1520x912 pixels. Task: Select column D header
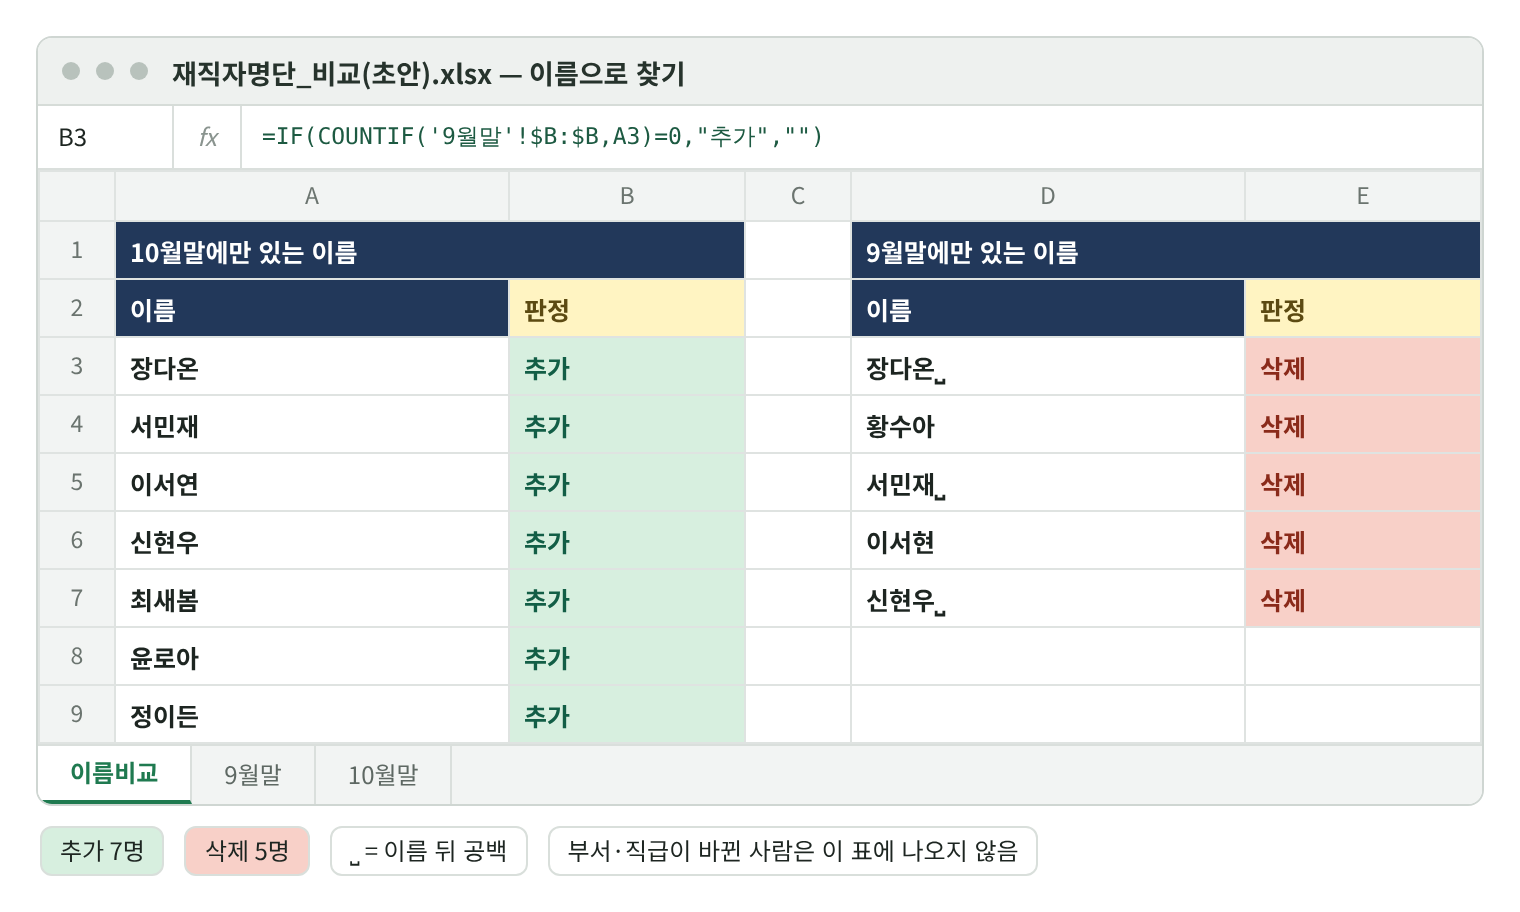1048,196
